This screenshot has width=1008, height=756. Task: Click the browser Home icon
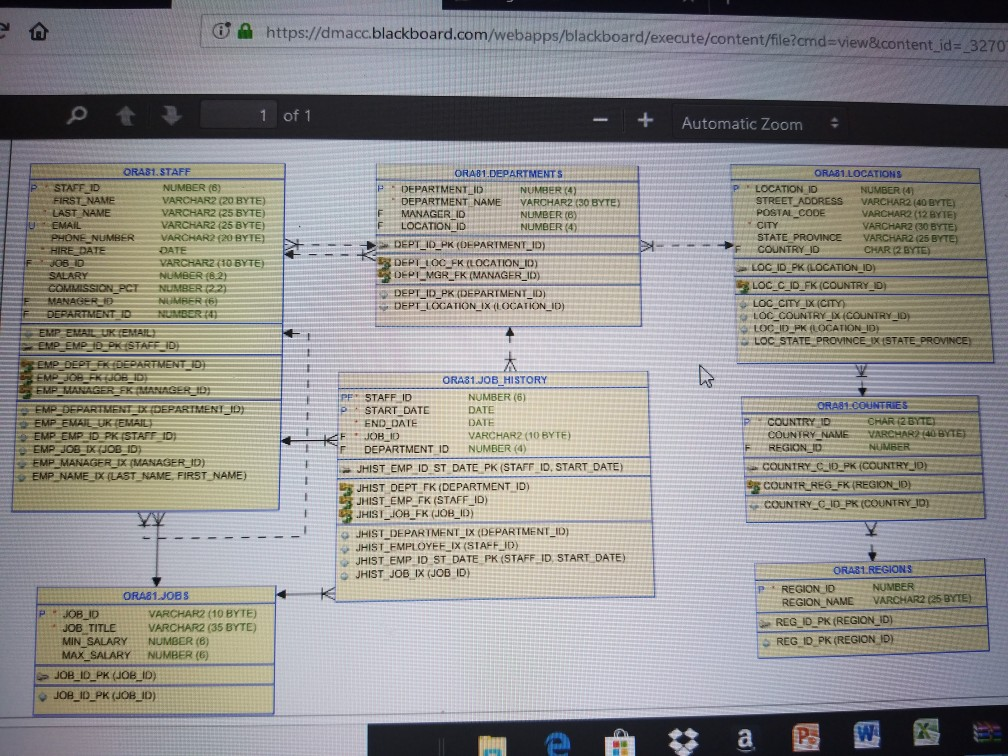point(39,31)
